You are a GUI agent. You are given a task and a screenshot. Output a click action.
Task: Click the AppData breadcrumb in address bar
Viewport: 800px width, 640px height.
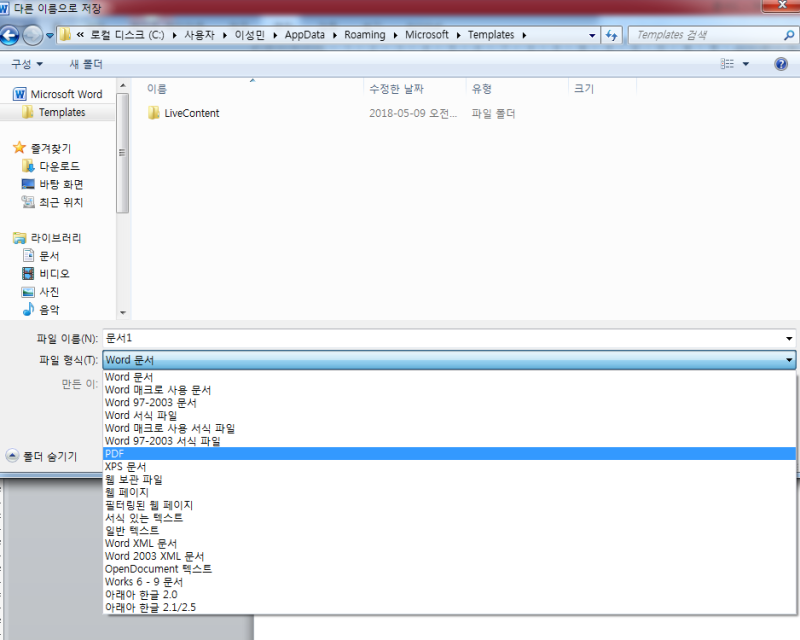[x=305, y=35]
